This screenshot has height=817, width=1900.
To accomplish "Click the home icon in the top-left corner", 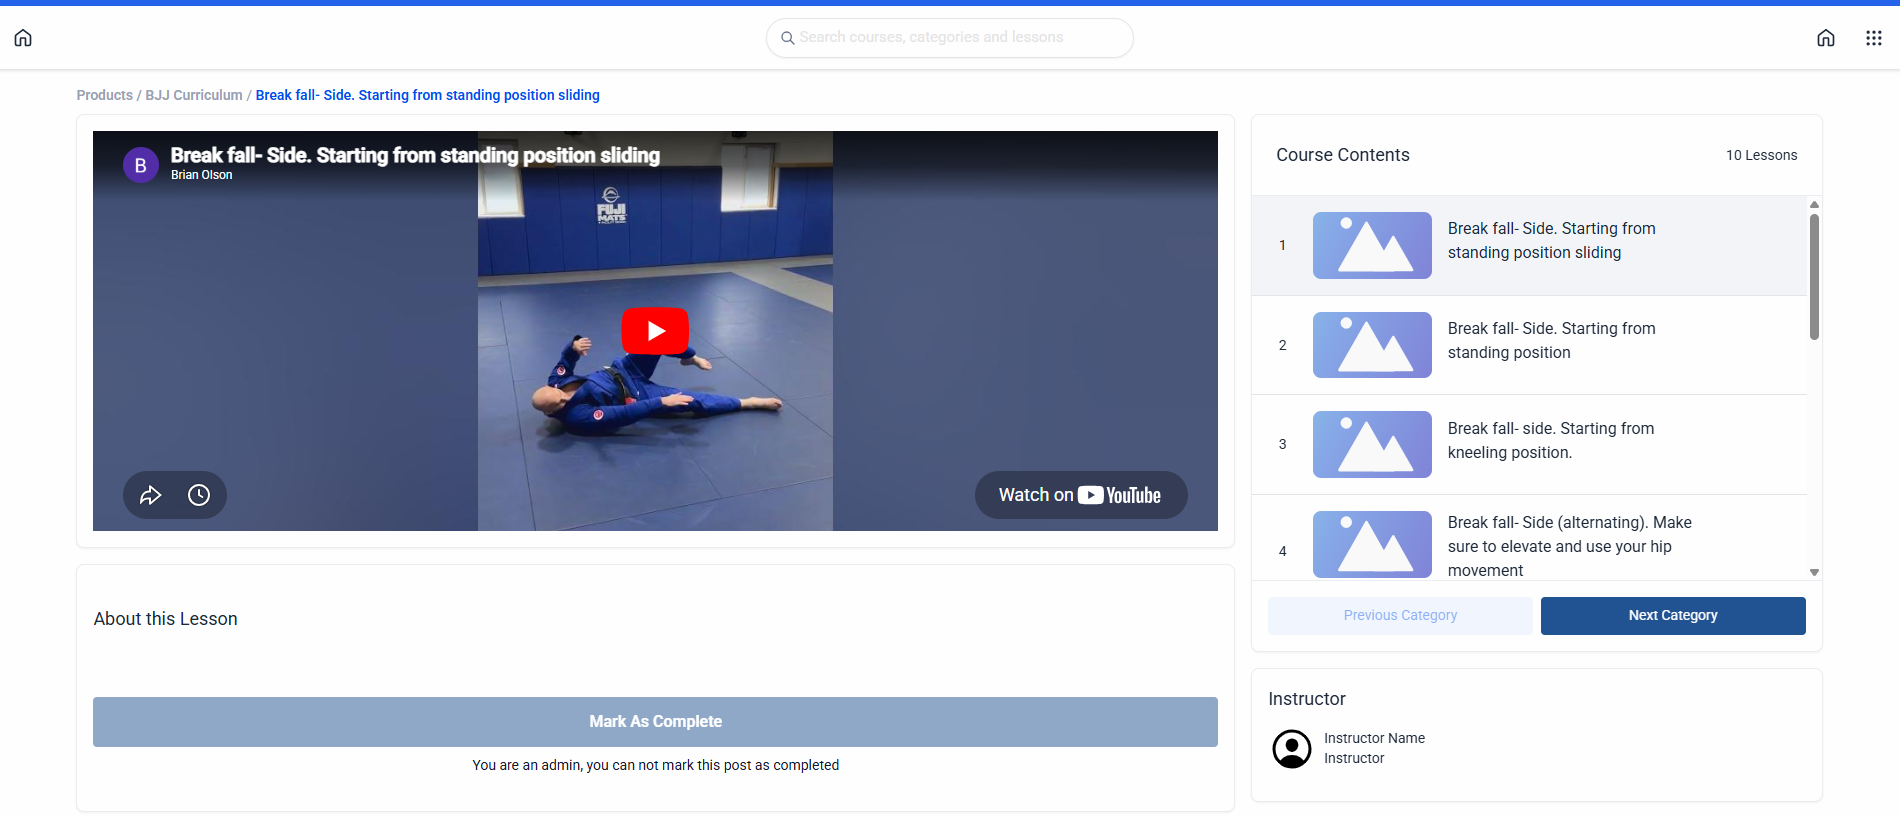I will point(23,38).
